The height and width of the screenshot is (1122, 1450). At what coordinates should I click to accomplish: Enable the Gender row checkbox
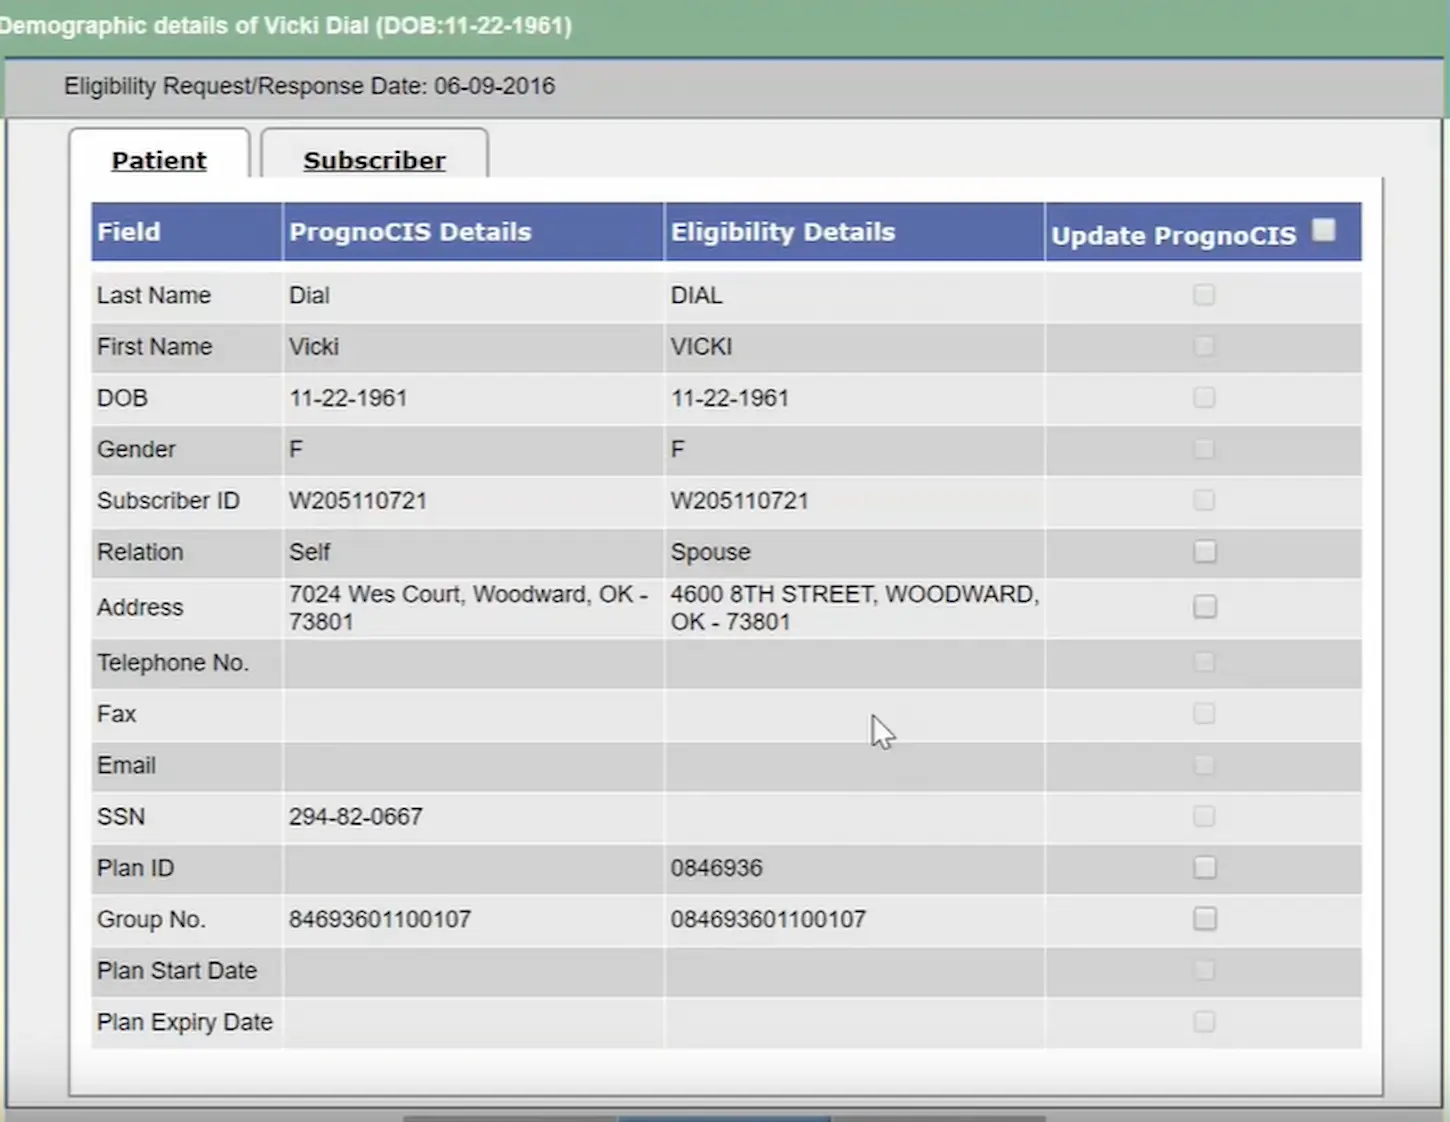pyautogui.click(x=1204, y=449)
